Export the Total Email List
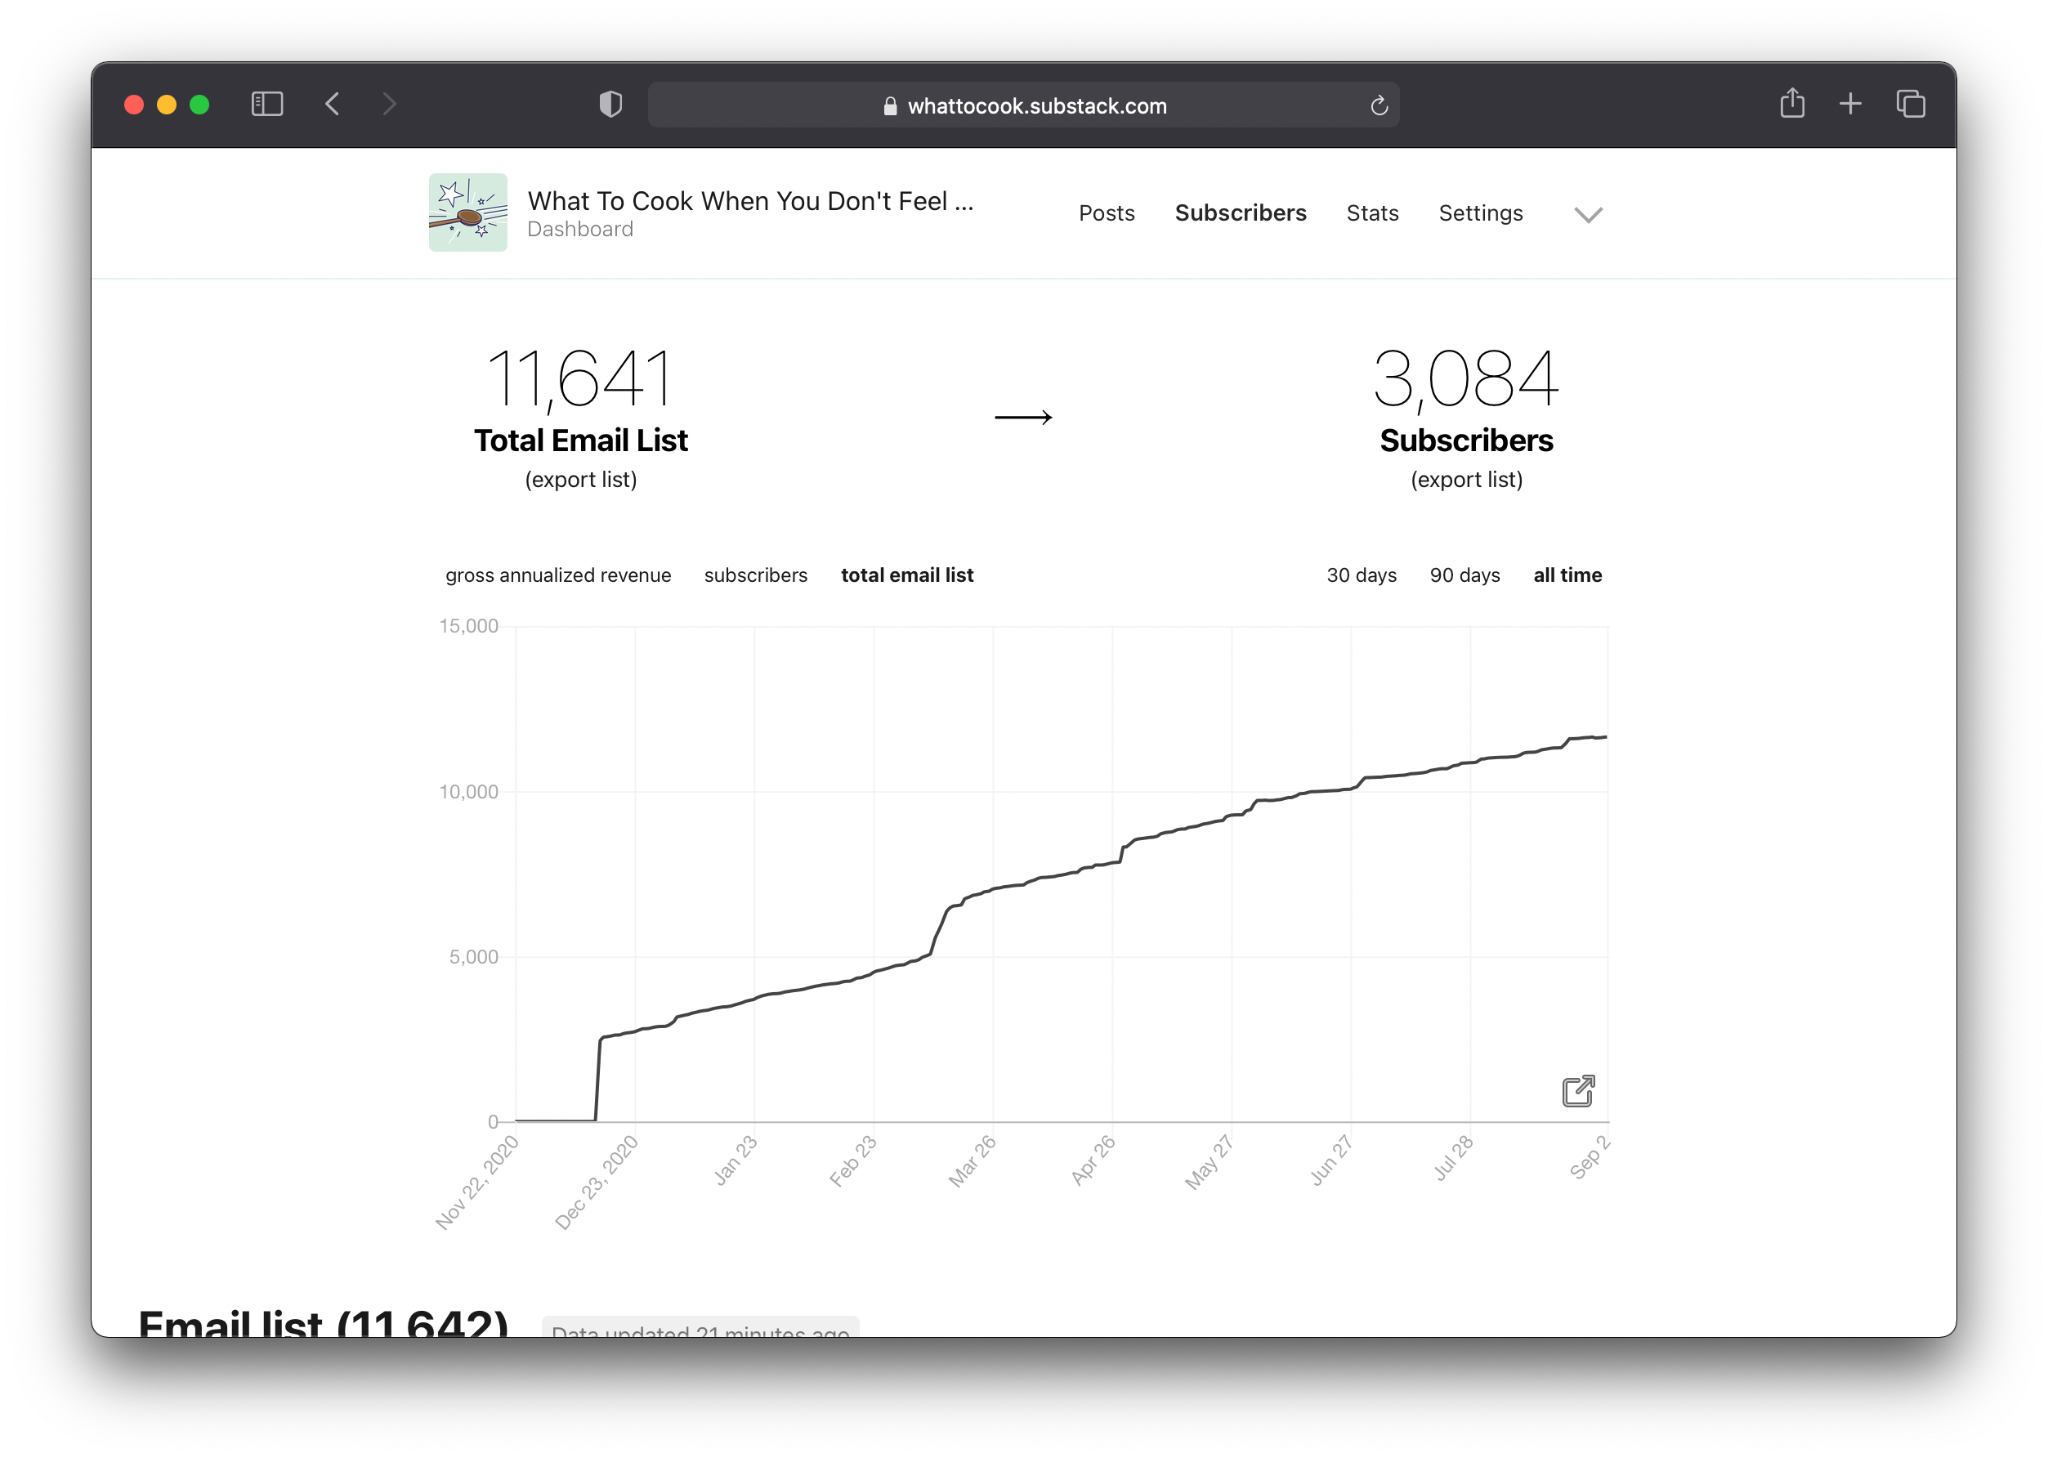Screen dimensions: 2048x1458 pos(580,479)
